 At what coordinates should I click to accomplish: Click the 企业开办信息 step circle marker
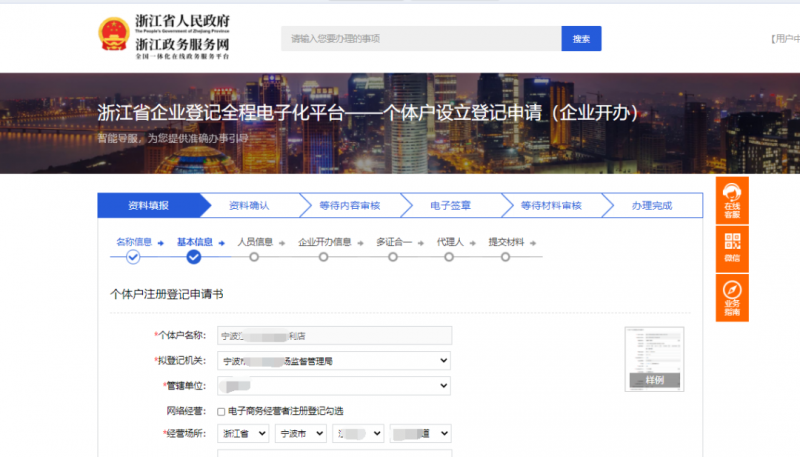[x=323, y=257]
